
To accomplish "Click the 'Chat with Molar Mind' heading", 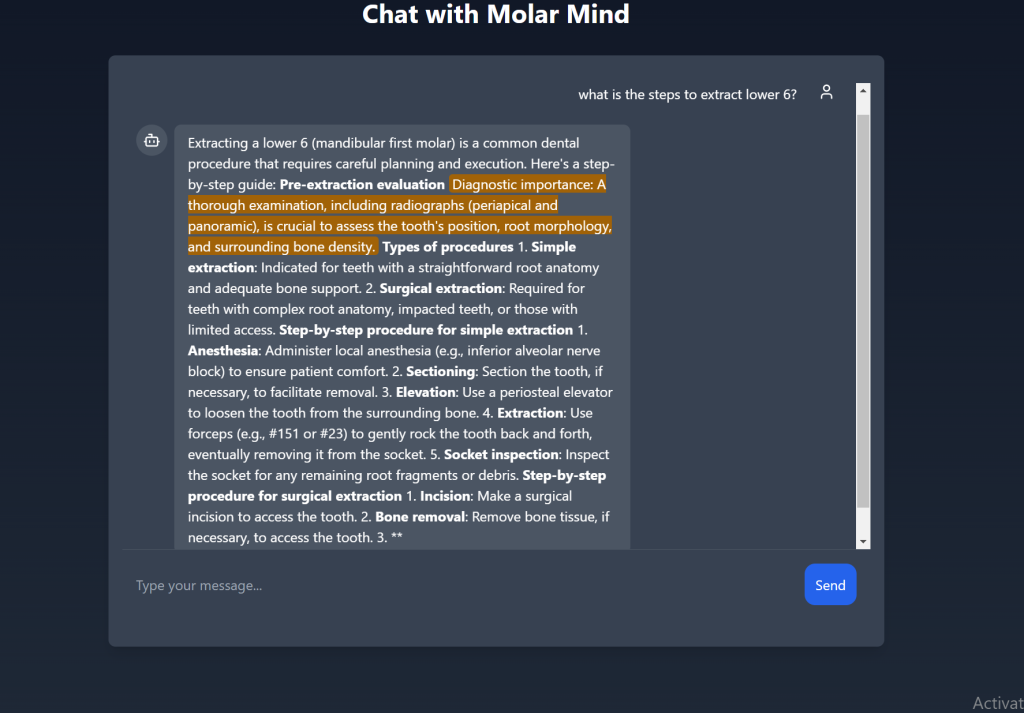I will (496, 15).
